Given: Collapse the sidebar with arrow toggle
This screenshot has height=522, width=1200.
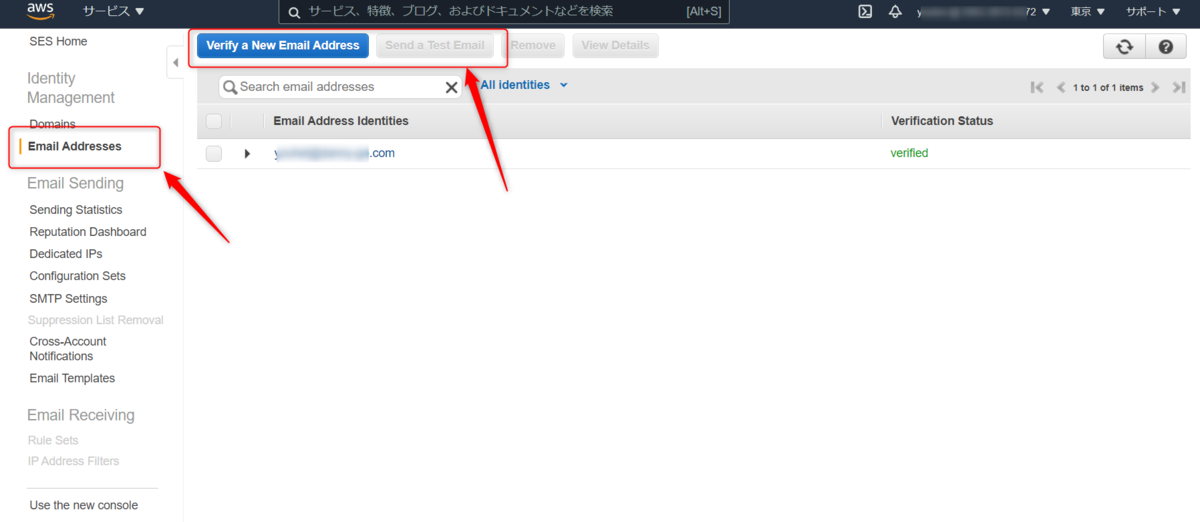Looking at the screenshot, I should pyautogui.click(x=175, y=63).
